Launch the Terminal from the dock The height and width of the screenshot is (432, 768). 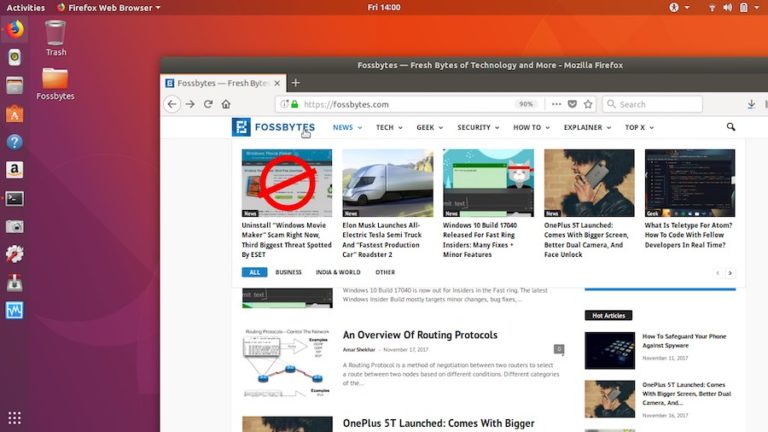click(15, 198)
